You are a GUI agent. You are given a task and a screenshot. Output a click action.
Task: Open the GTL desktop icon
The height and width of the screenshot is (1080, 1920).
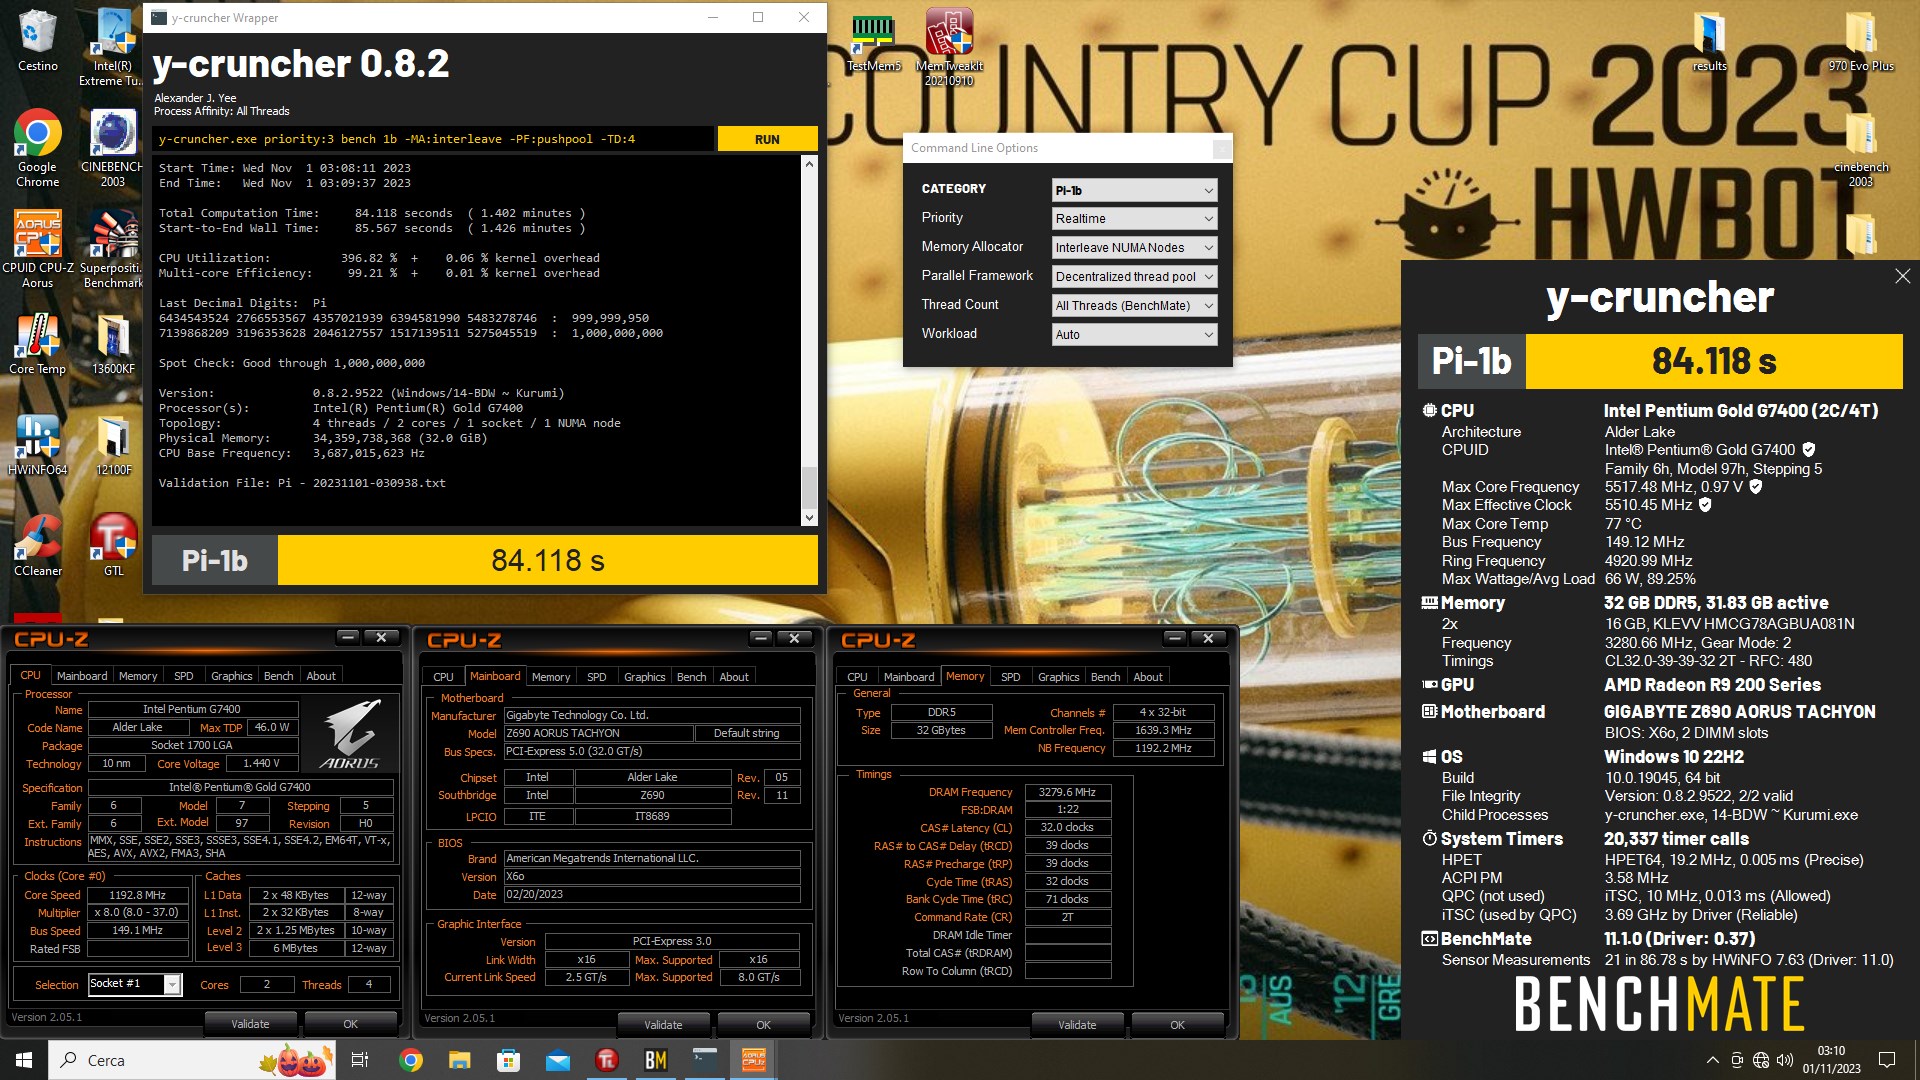point(113,546)
